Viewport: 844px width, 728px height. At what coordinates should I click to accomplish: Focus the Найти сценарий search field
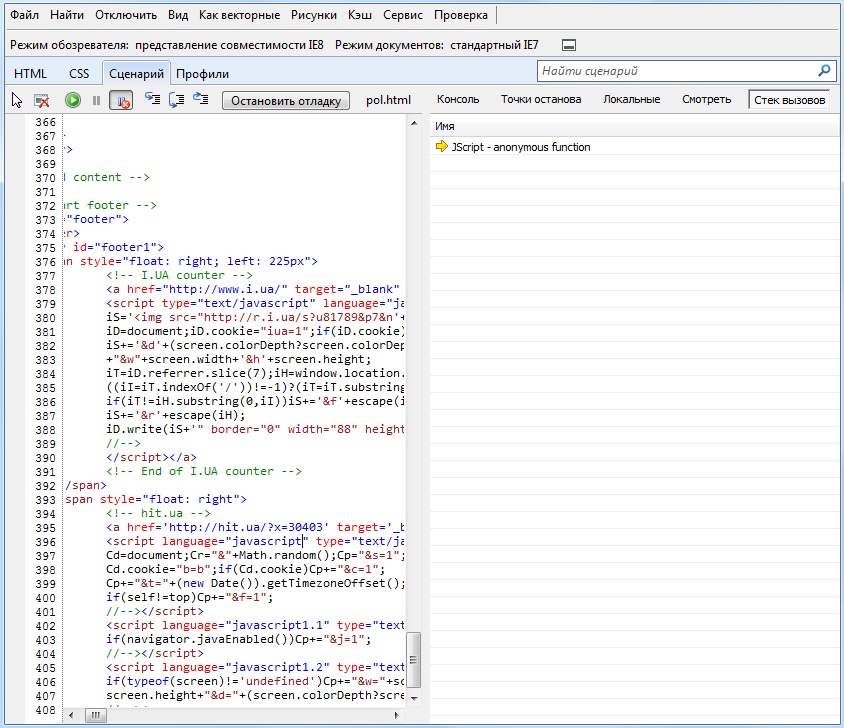tap(687, 71)
